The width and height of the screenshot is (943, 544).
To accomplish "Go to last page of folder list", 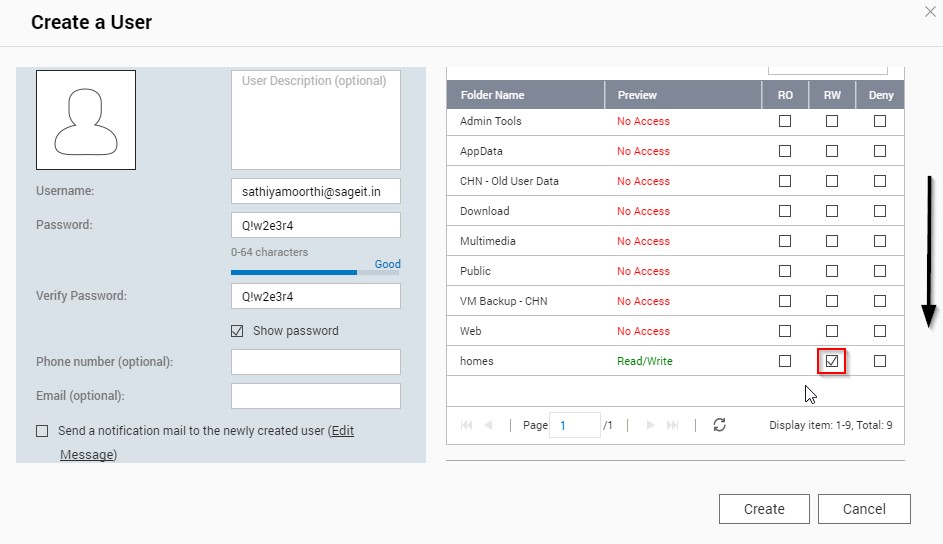I will click(673, 425).
